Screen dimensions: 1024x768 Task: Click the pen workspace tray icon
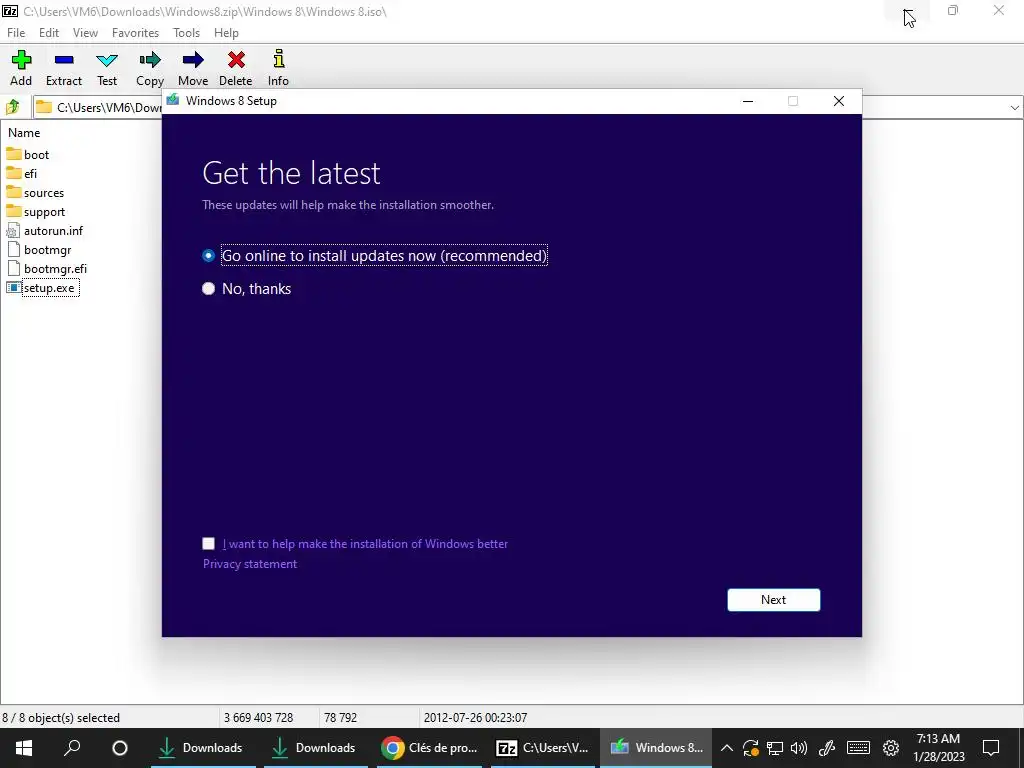(827, 748)
